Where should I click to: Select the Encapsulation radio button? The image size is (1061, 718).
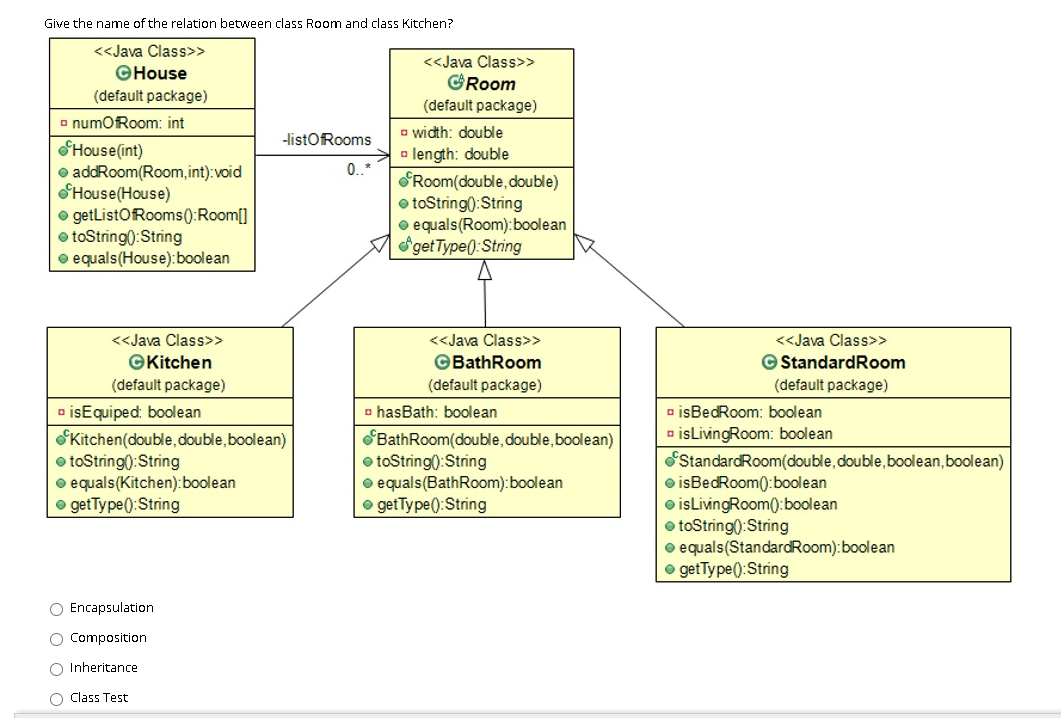[56, 608]
